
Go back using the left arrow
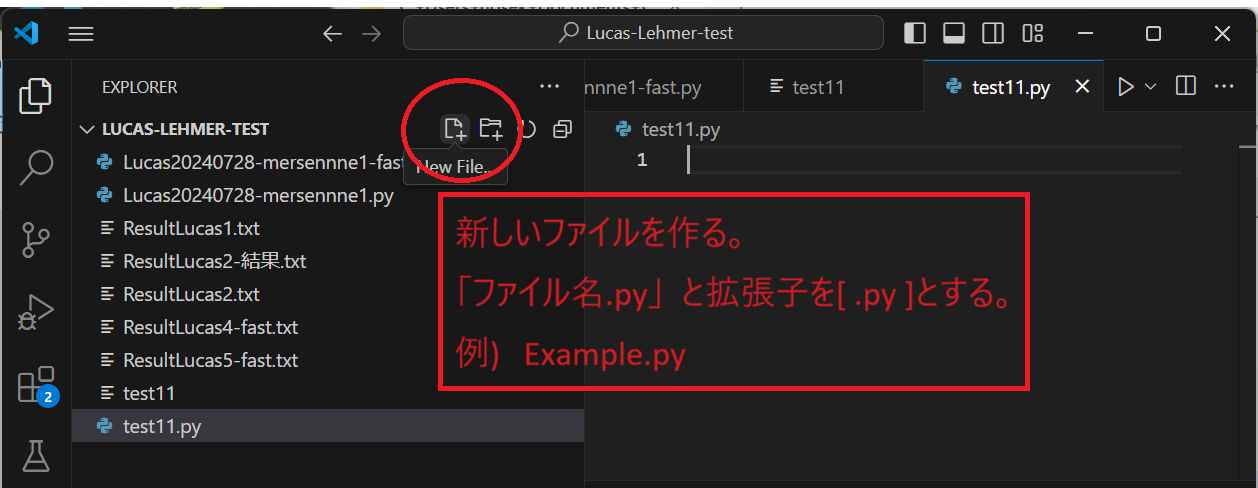(332, 33)
